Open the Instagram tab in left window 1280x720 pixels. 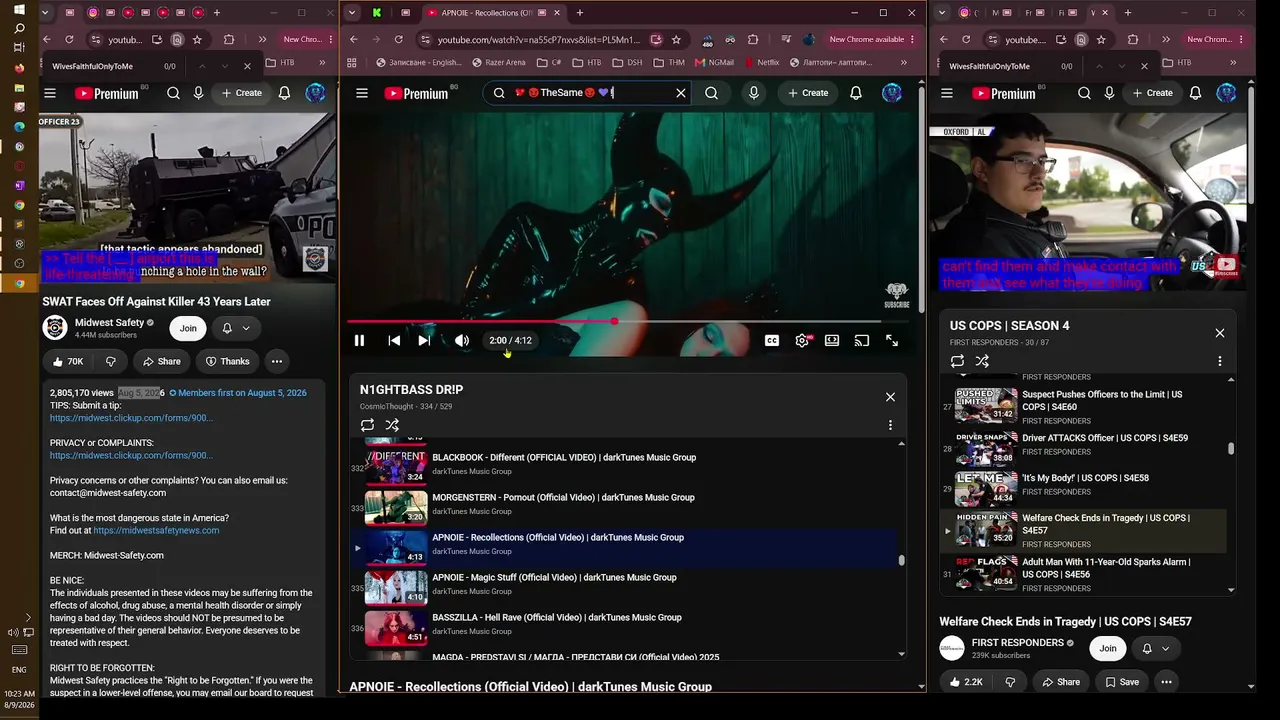tap(92, 13)
